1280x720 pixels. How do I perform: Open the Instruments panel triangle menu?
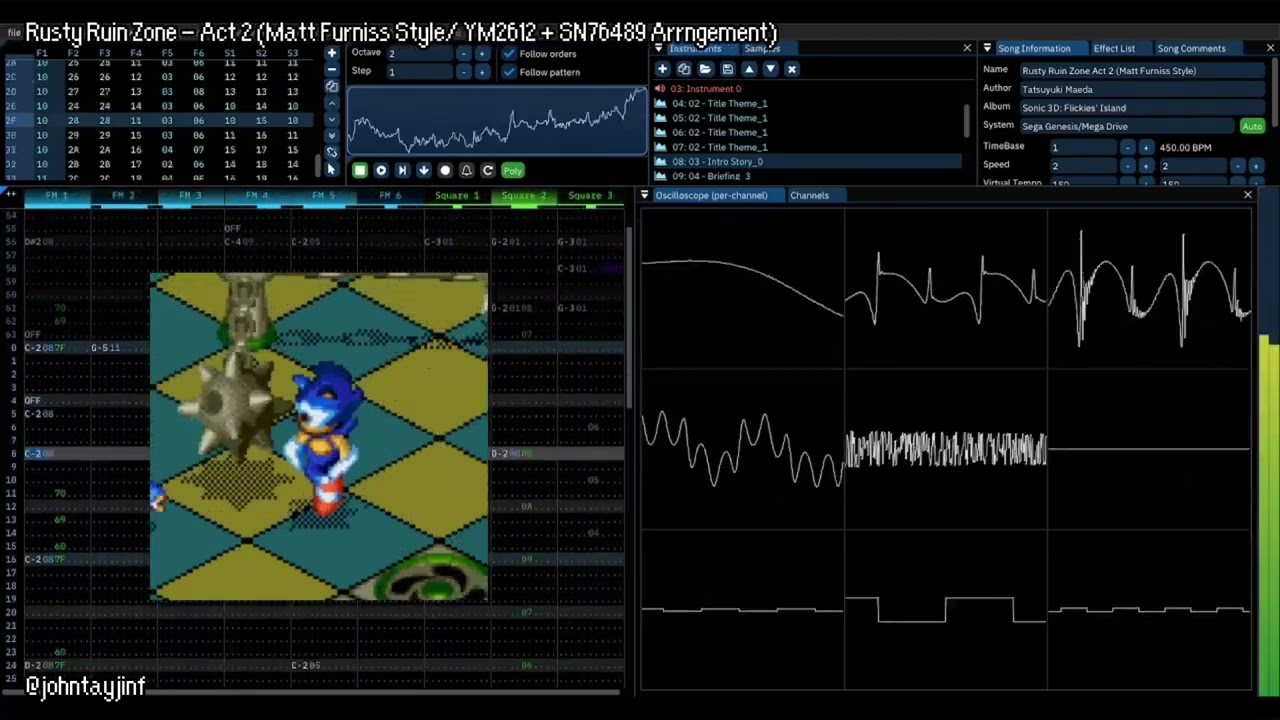tap(659, 48)
